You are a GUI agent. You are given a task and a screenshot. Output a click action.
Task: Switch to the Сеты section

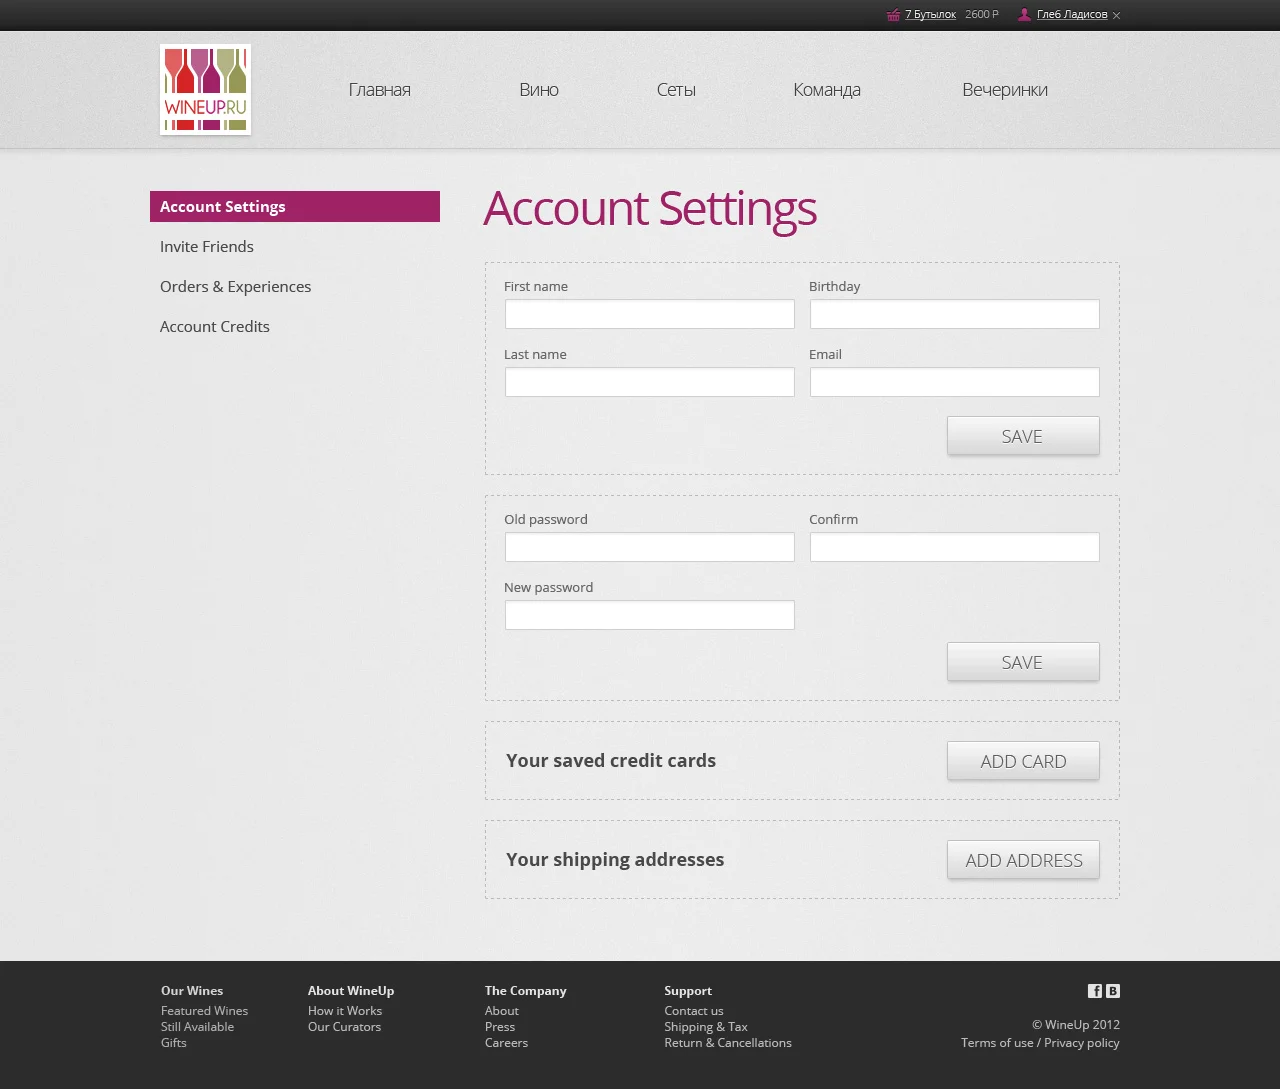click(675, 89)
